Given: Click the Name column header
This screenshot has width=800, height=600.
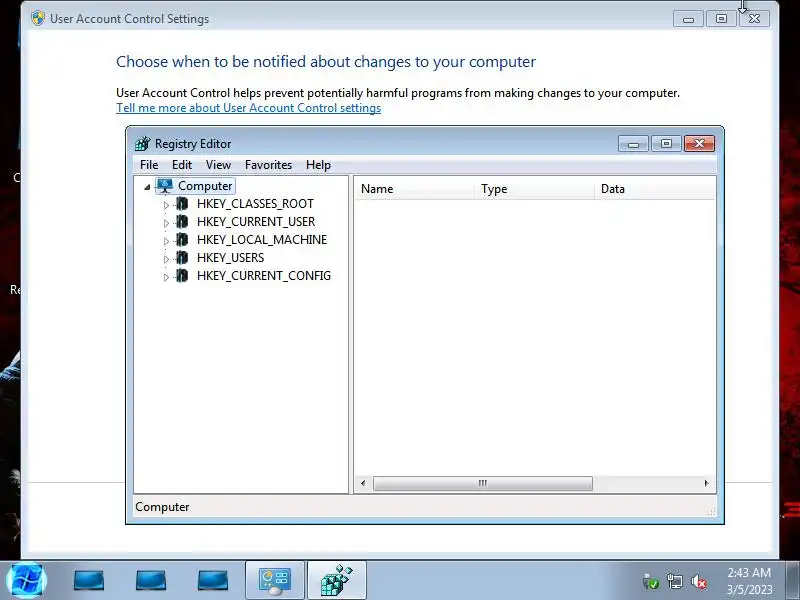Looking at the screenshot, I should point(415,189).
